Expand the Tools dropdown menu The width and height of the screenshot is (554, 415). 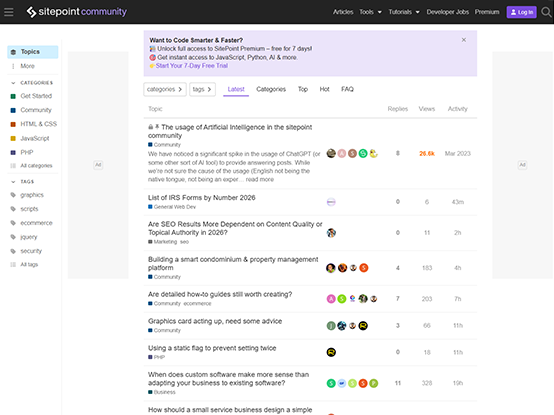point(370,12)
